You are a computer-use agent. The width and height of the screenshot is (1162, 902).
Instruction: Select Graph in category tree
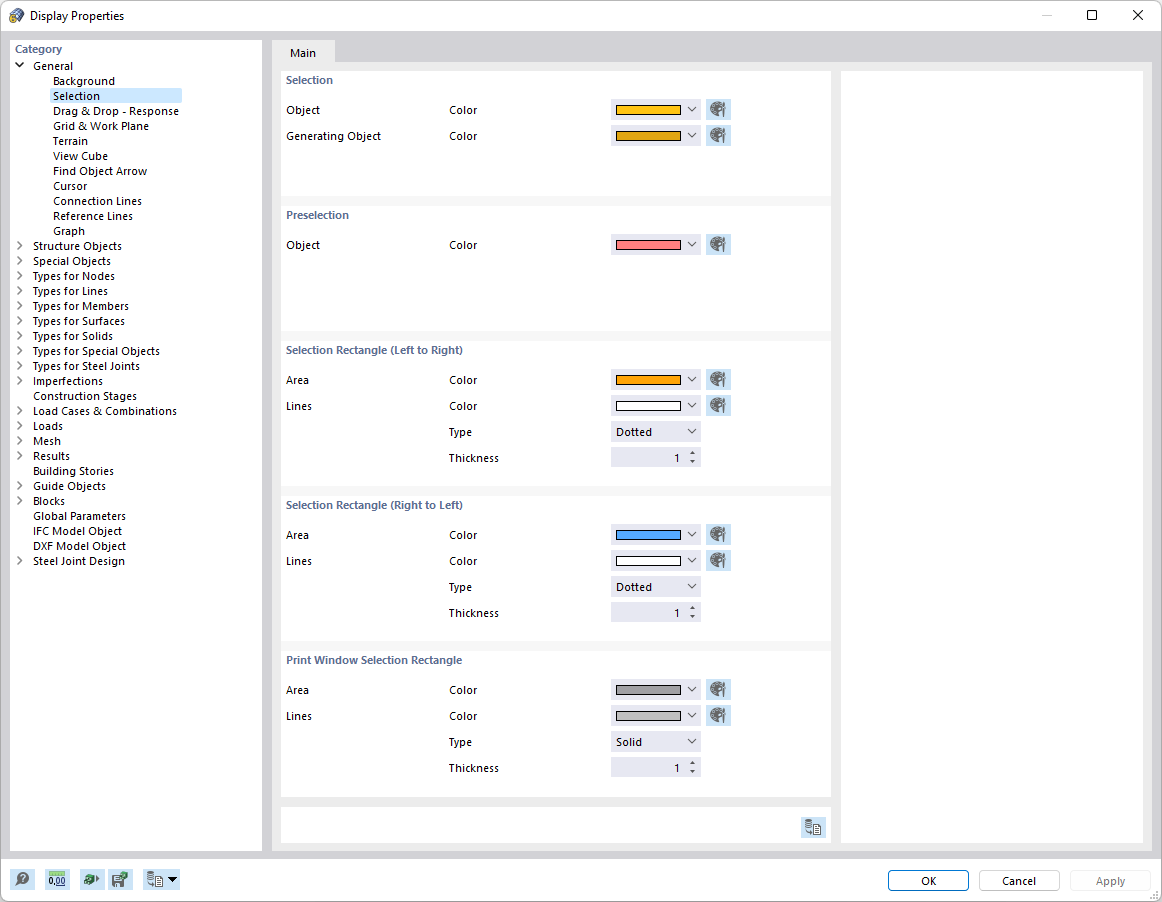click(69, 231)
